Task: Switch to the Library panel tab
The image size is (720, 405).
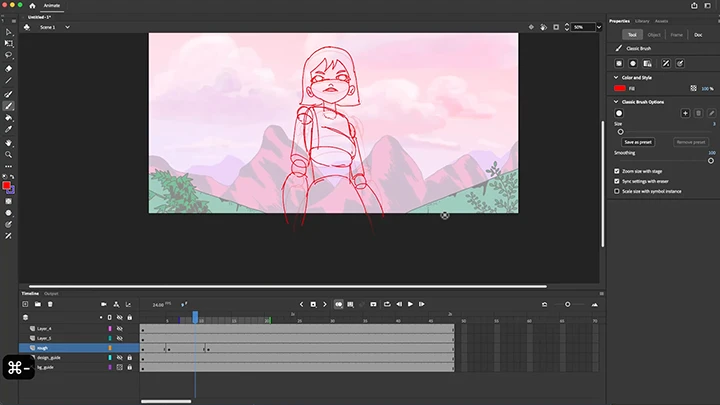Action: [x=641, y=20]
